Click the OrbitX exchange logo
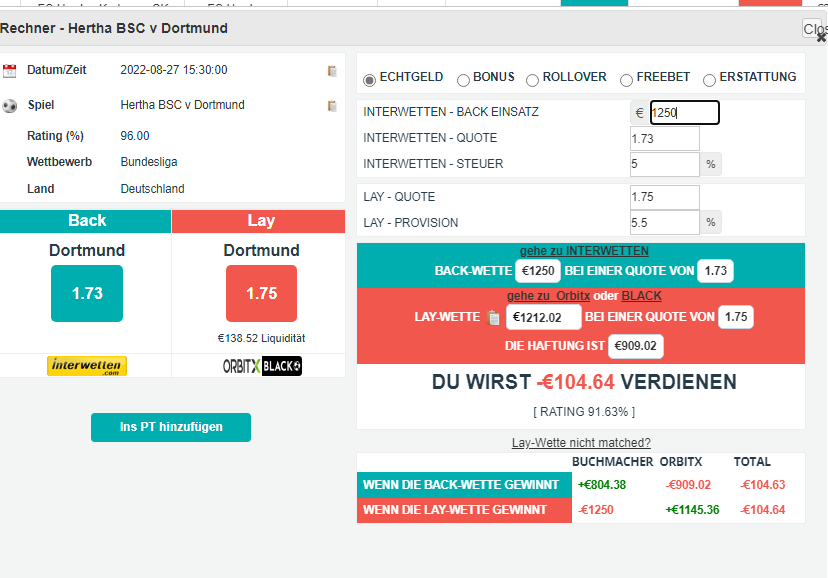 (x=241, y=366)
